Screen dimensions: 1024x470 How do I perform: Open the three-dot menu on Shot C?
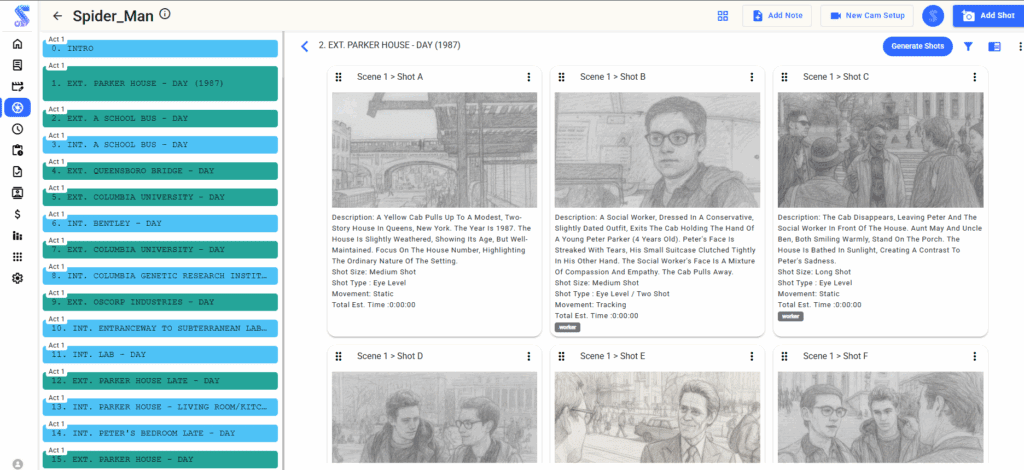975,77
